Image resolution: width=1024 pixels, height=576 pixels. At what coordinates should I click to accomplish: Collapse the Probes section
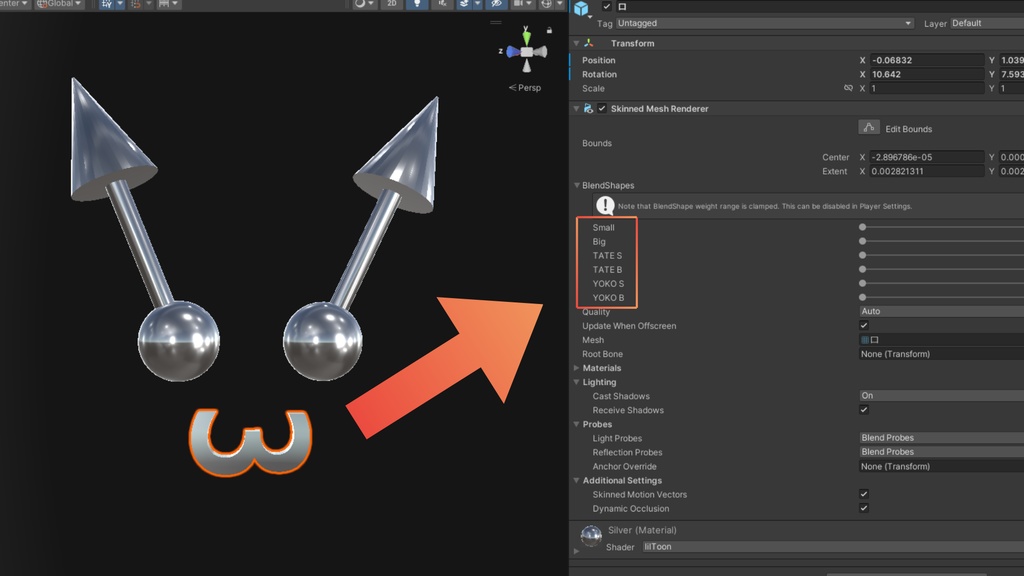577,424
